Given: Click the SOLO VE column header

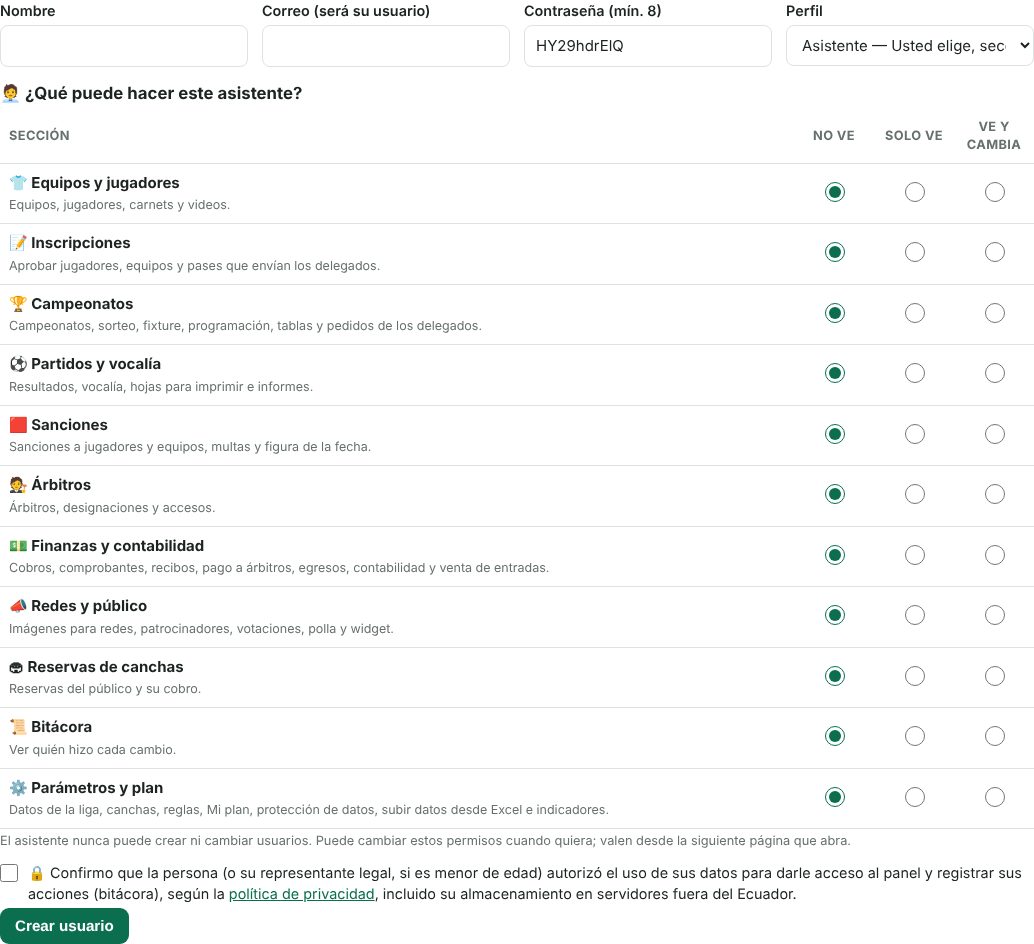Looking at the screenshot, I should [x=913, y=135].
